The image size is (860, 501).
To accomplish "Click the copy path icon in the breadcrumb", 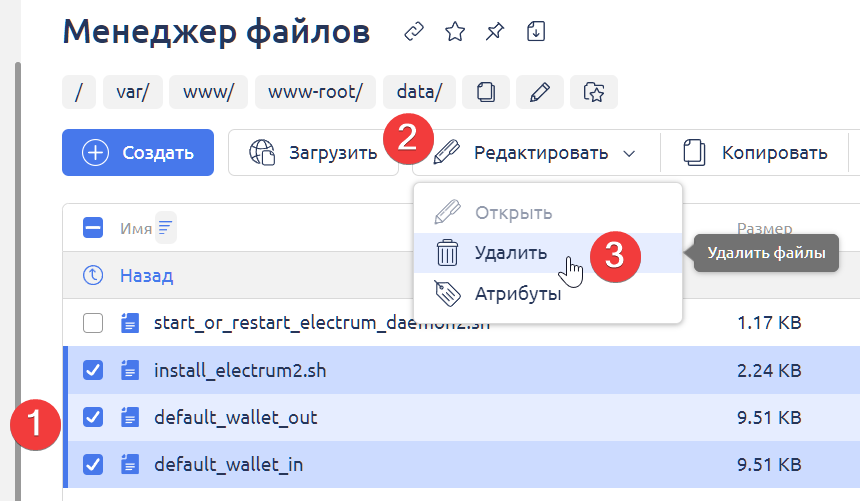I will point(487,92).
